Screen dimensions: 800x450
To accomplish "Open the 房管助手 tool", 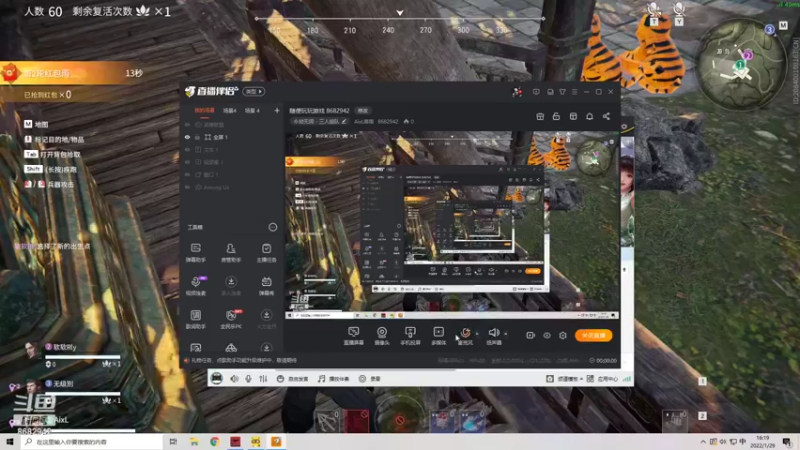I will [231, 253].
